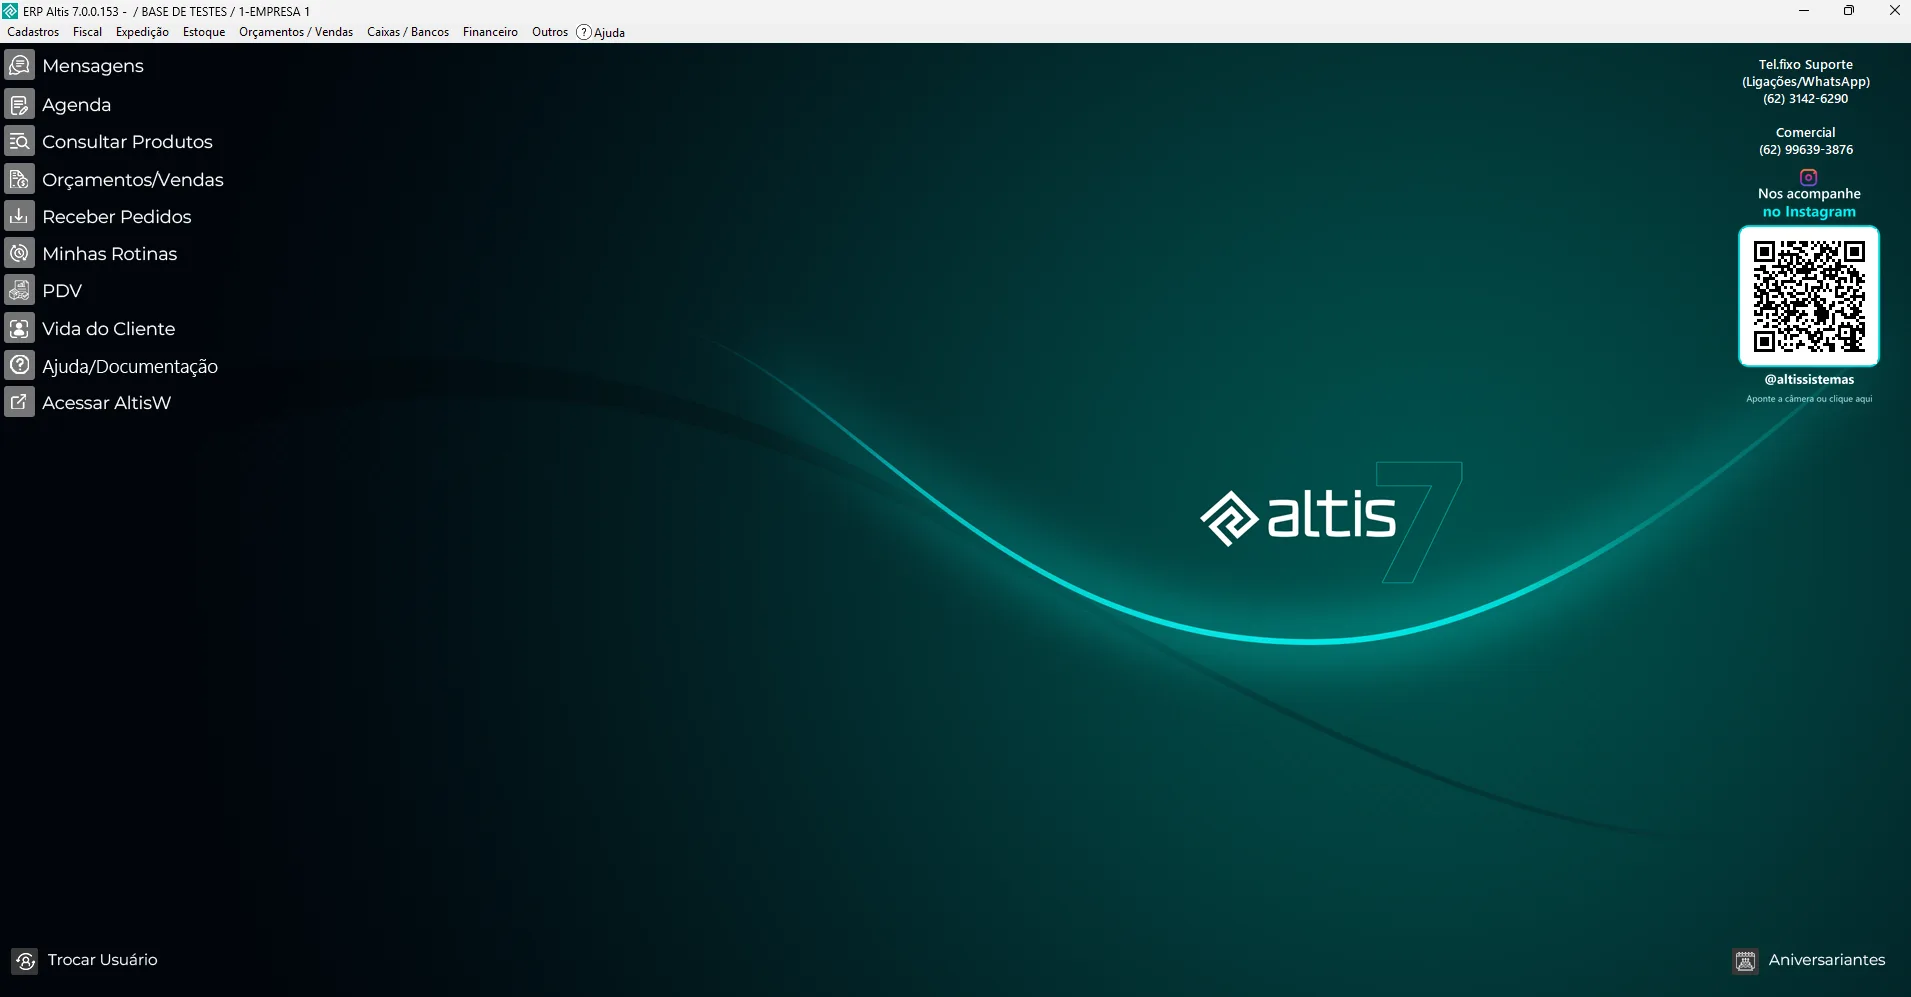The height and width of the screenshot is (997, 1911).
Task: Close the ERP Altis window
Action: 1894,11
